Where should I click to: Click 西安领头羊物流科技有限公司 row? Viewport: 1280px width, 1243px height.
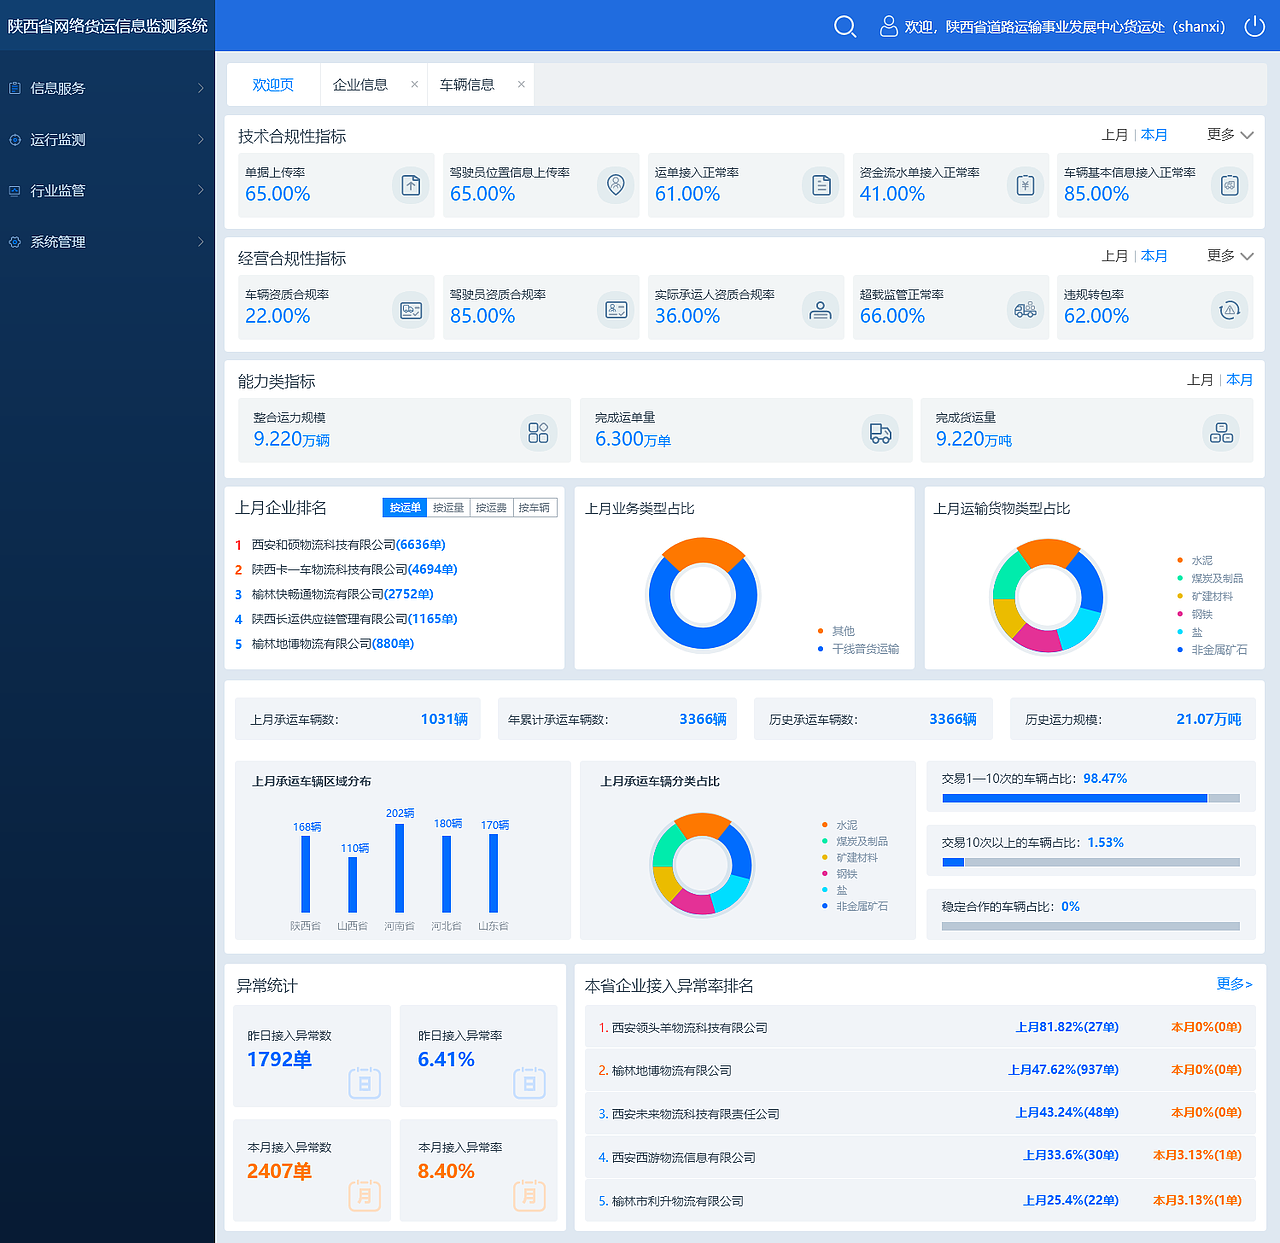coord(920,1027)
